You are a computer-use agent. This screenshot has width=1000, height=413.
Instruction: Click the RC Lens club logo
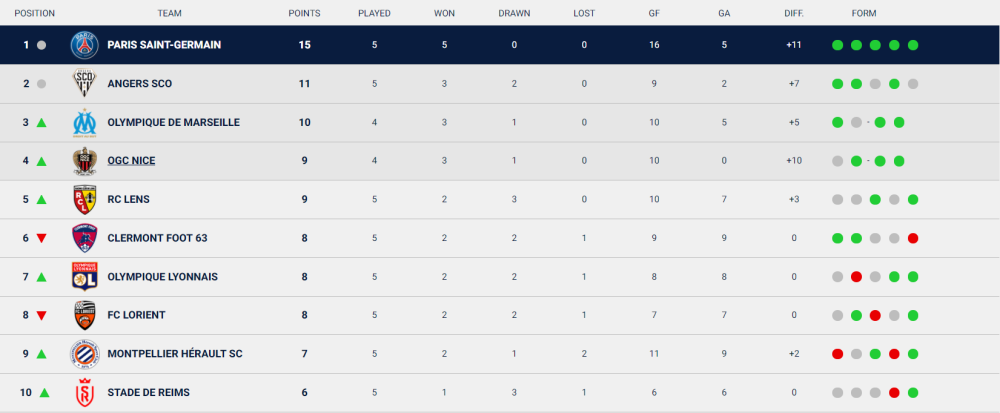(x=85, y=199)
